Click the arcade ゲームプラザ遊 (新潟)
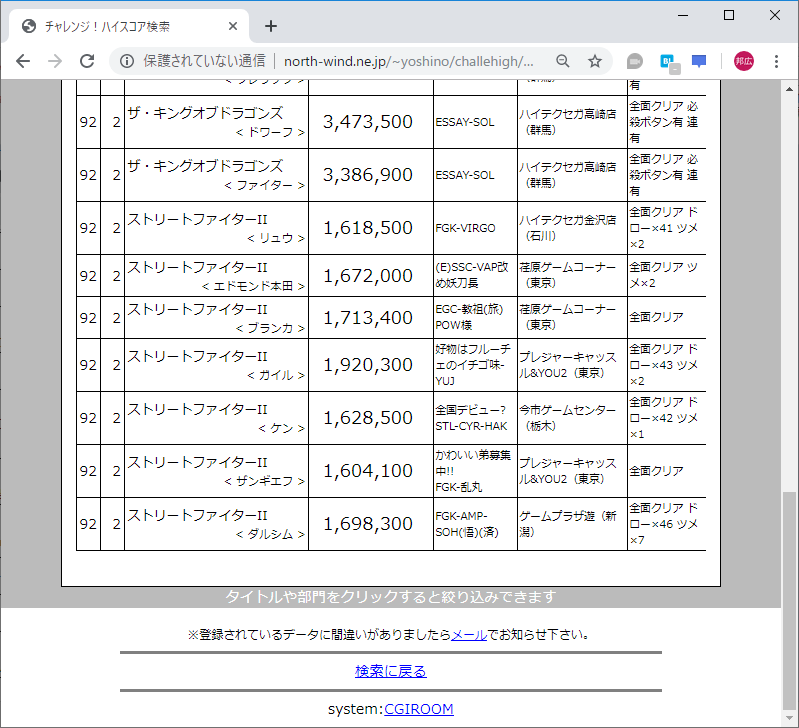This screenshot has height=728, width=799. pos(568,524)
